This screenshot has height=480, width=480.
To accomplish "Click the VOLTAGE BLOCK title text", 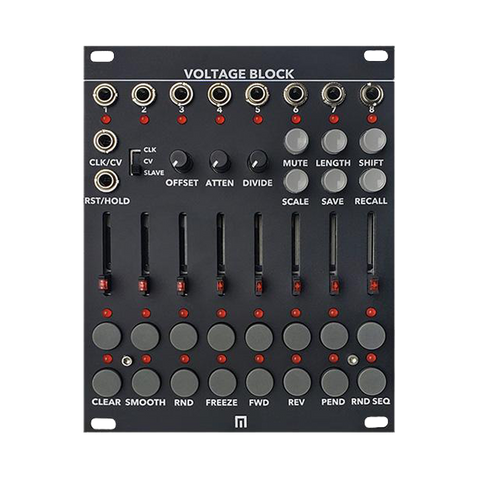I will (x=239, y=74).
